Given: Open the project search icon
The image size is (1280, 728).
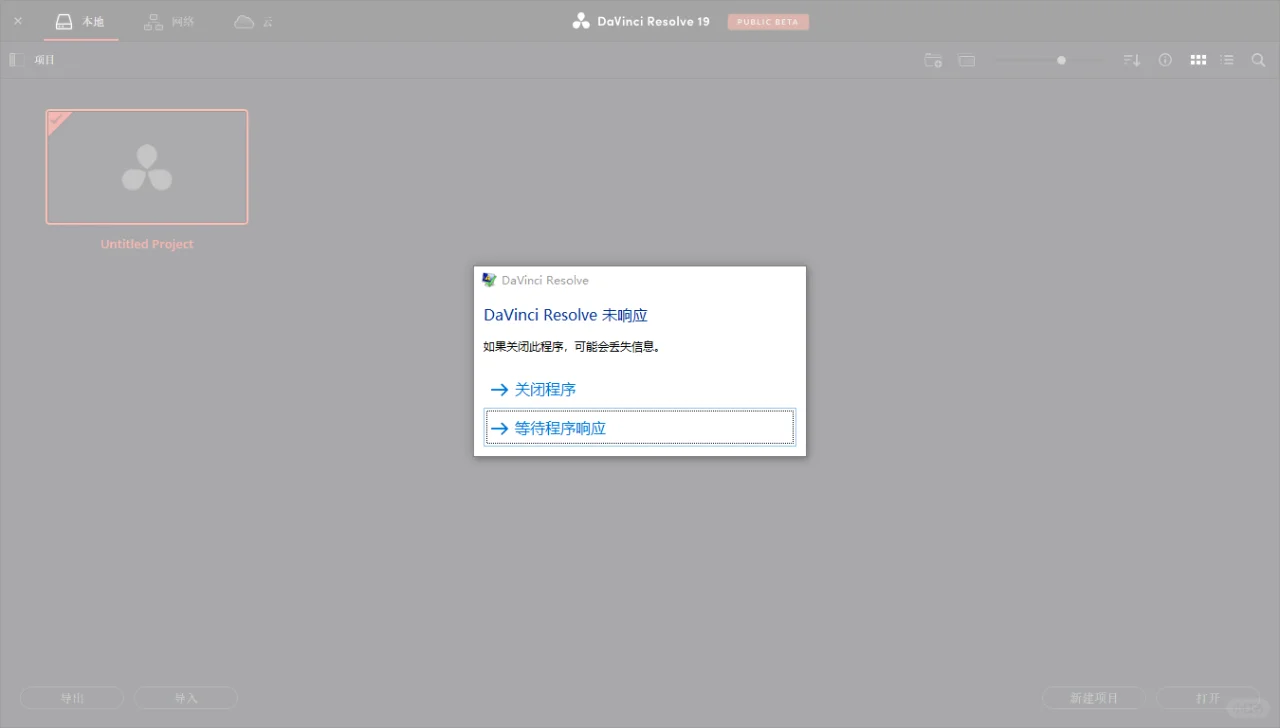Looking at the screenshot, I should (1258, 60).
